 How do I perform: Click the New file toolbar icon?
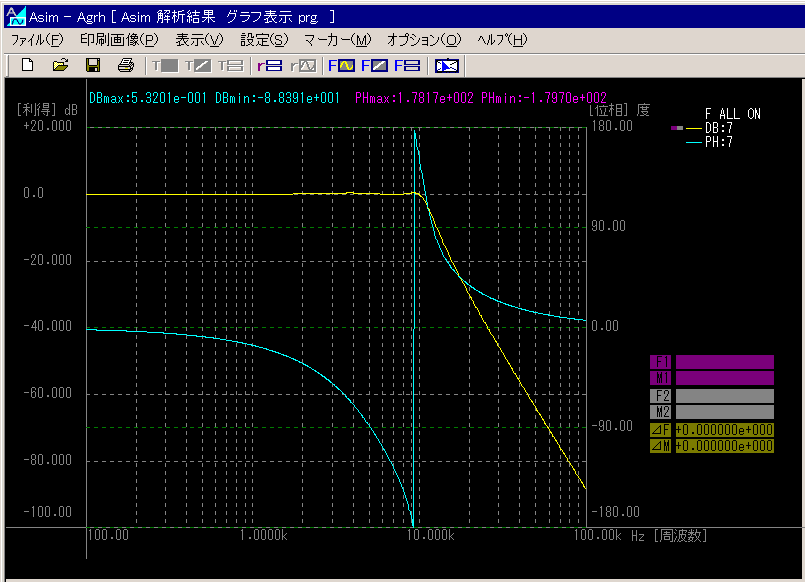tap(27, 66)
